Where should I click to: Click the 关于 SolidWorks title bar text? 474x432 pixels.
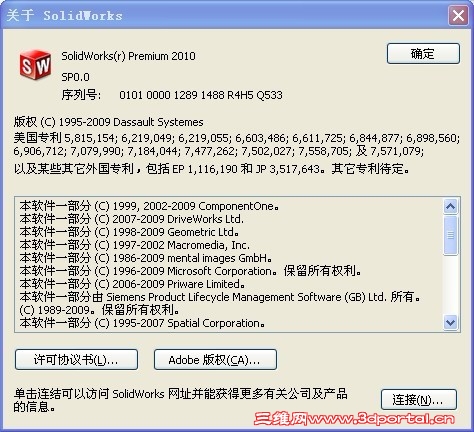pyautogui.click(x=64, y=16)
